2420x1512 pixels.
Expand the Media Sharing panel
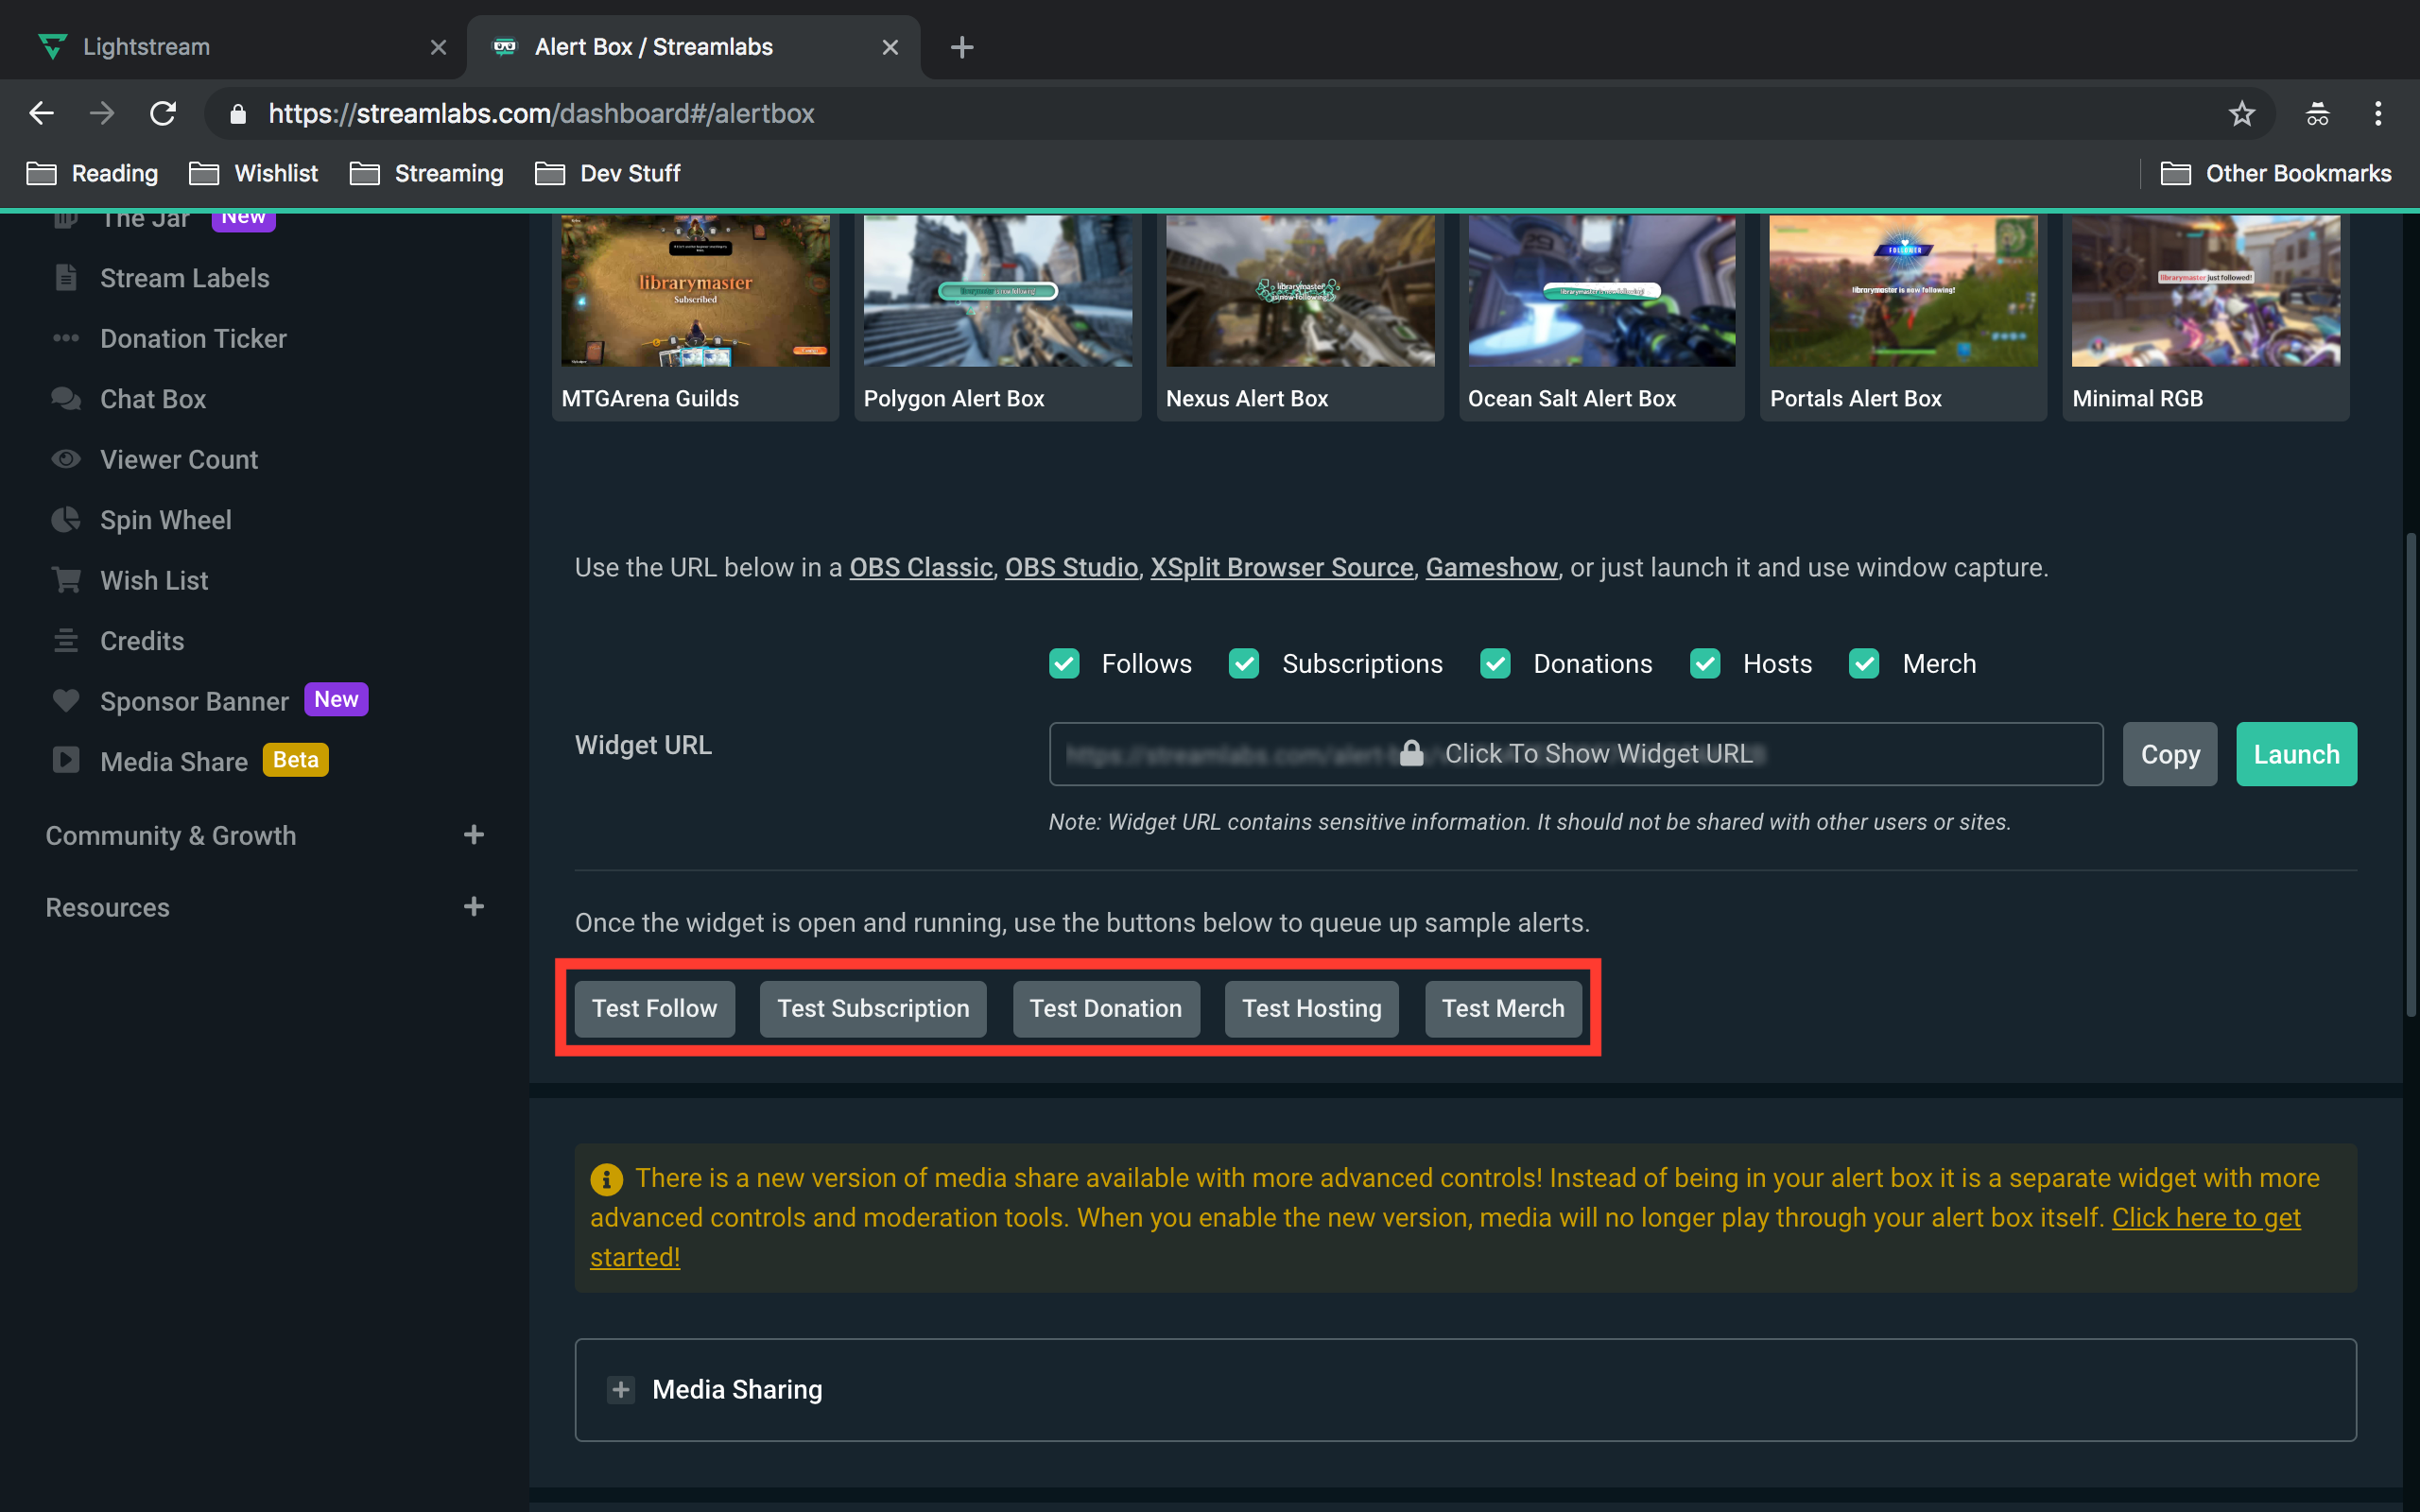621,1389
